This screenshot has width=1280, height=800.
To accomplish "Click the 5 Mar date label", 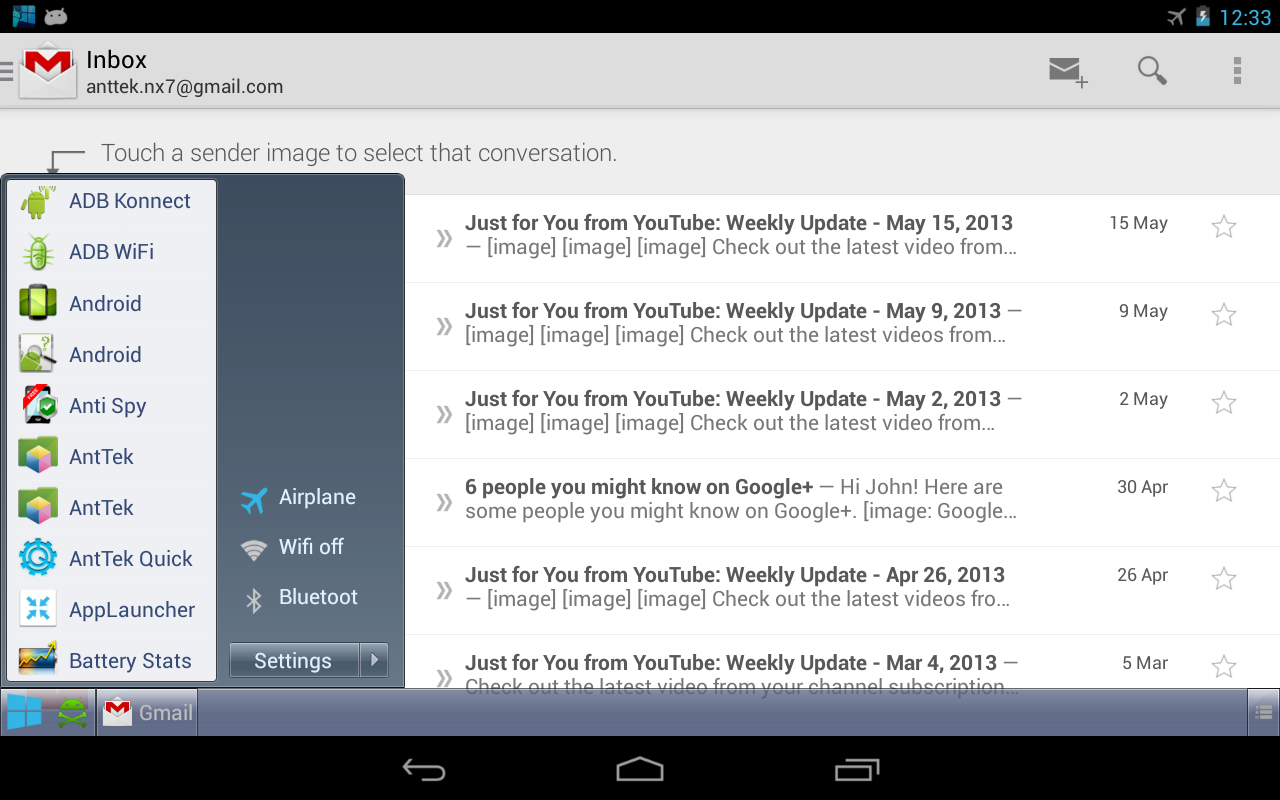I will tap(1145, 663).
